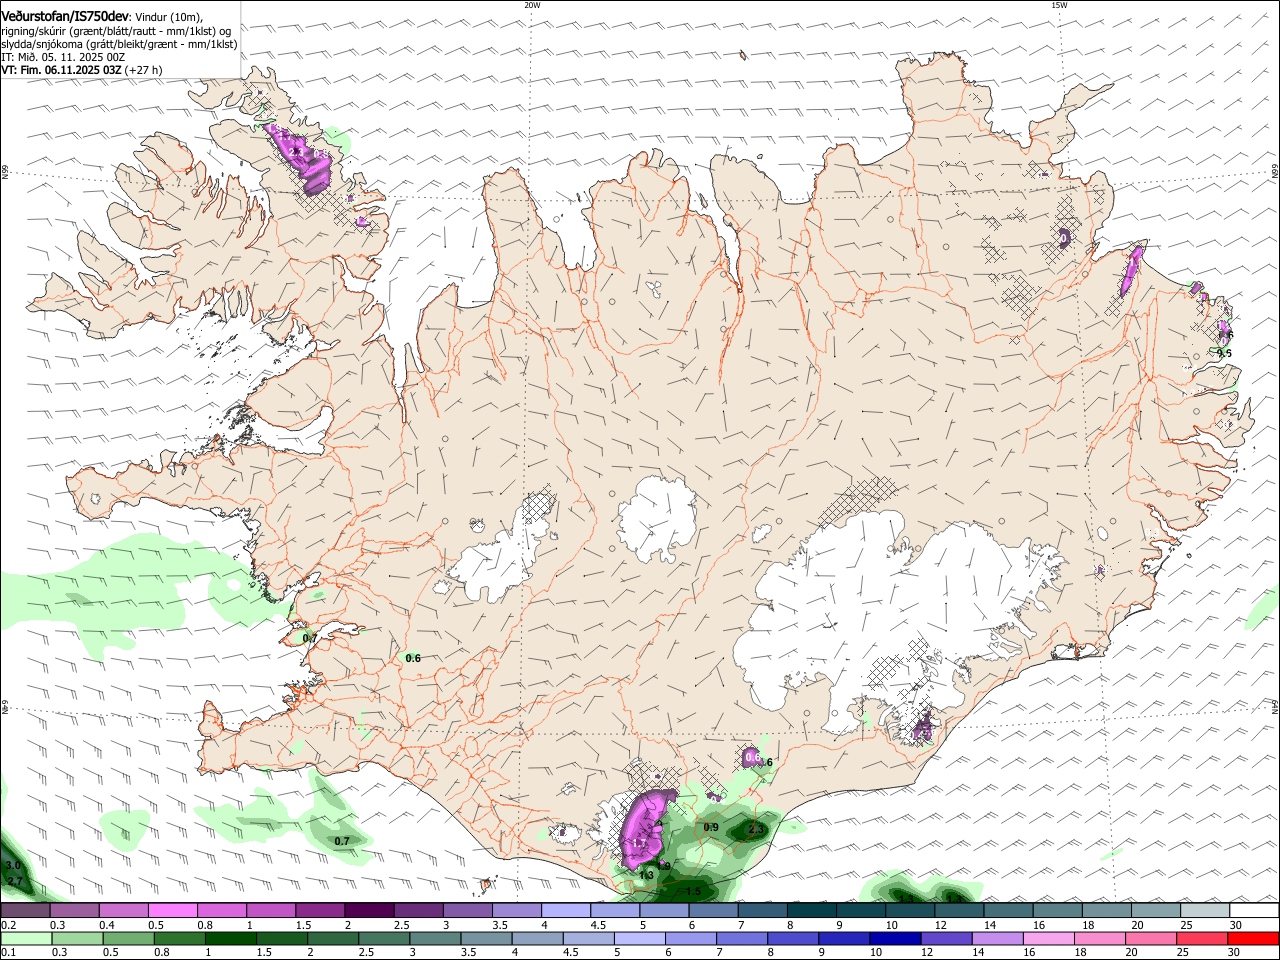The image size is (1280, 960).
Task: Click the dark navy blue 10 legend swatch
Action: click(x=893, y=939)
